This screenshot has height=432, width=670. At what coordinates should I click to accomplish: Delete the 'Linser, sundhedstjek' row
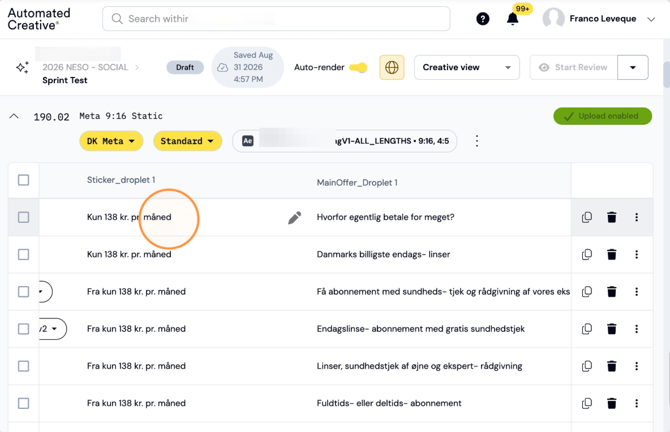pyautogui.click(x=612, y=366)
